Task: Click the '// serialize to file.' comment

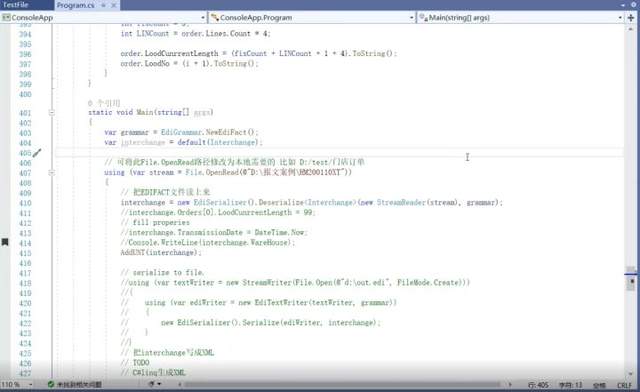Action: click(x=162, y=273)
